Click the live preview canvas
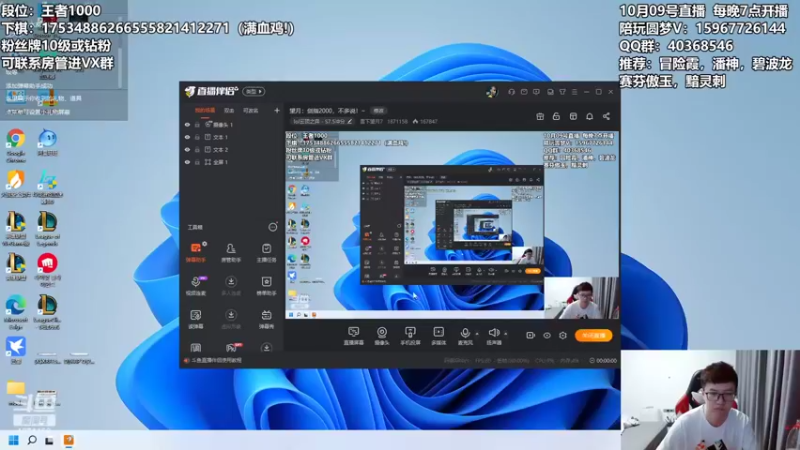 [452, 225]
